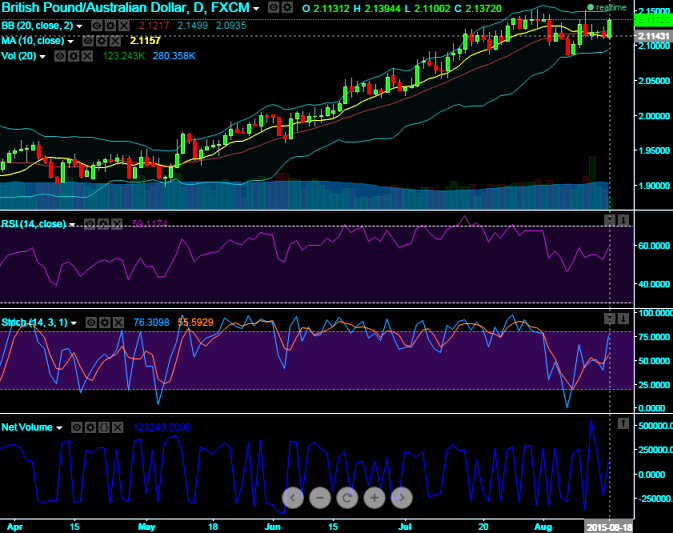Expand the MA (10, close) dropdown arrow

click(x=71, y=42)
